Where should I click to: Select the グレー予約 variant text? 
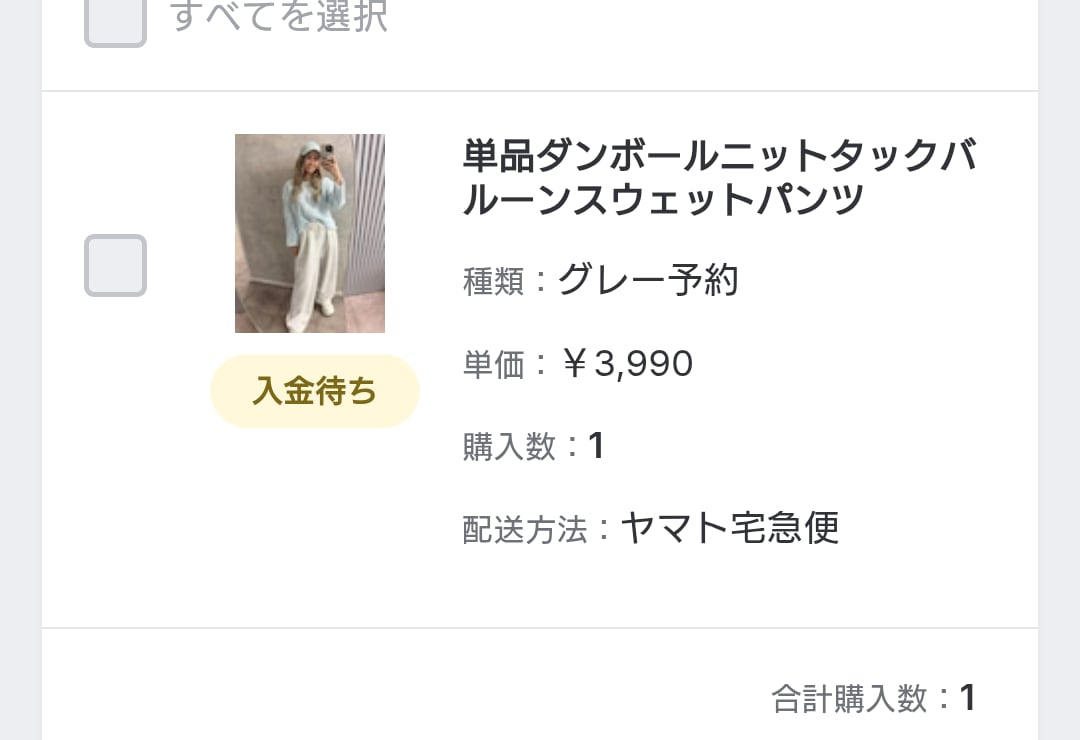[648, 281]
